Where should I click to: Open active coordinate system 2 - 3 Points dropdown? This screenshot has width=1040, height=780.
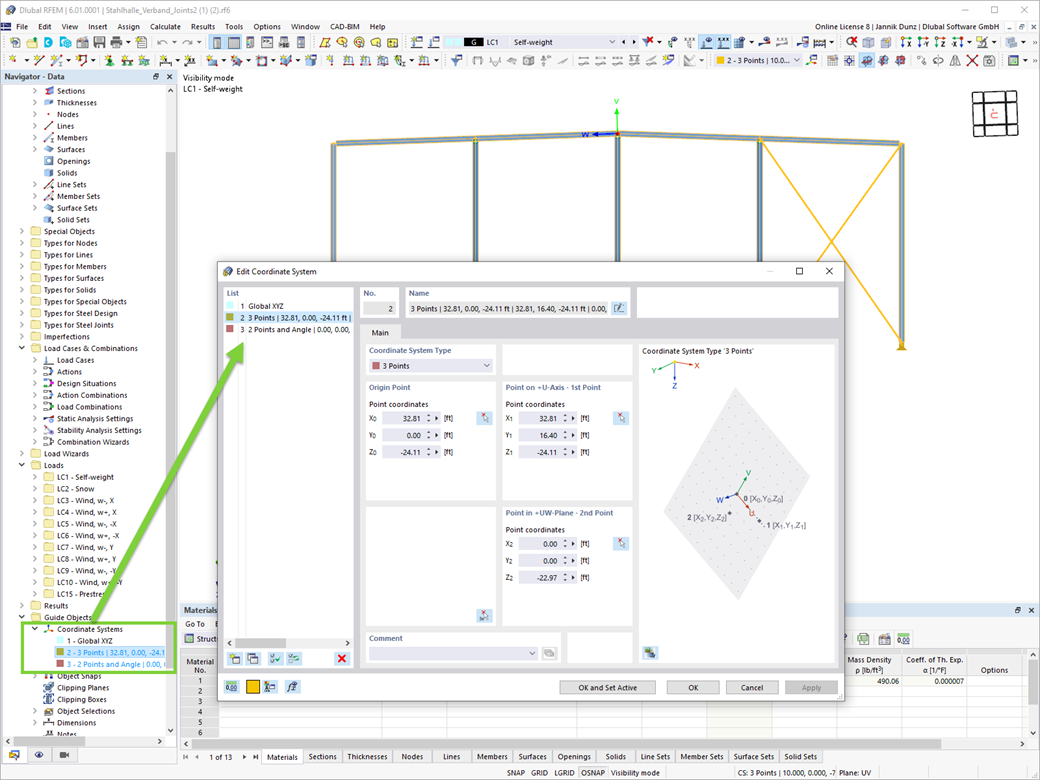(x=758, y=60)
